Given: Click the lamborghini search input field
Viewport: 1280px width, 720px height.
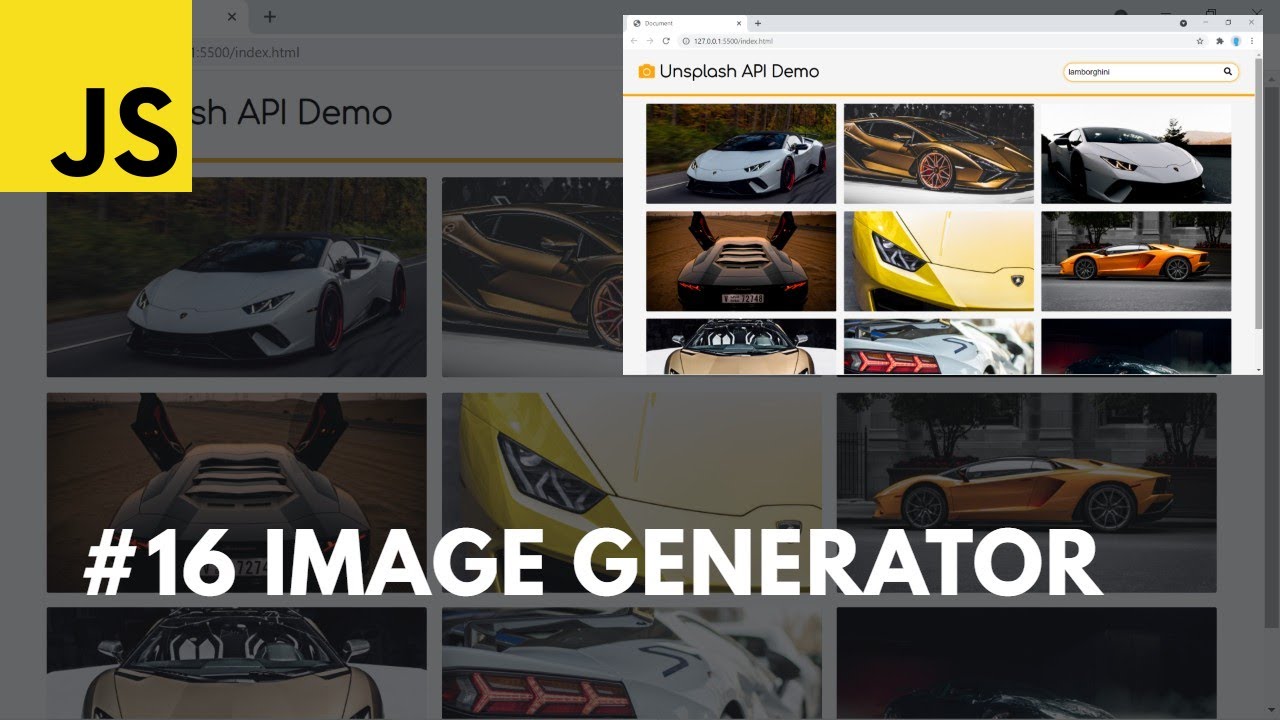Looking at the screenshot, I should tap(1140, 72).
